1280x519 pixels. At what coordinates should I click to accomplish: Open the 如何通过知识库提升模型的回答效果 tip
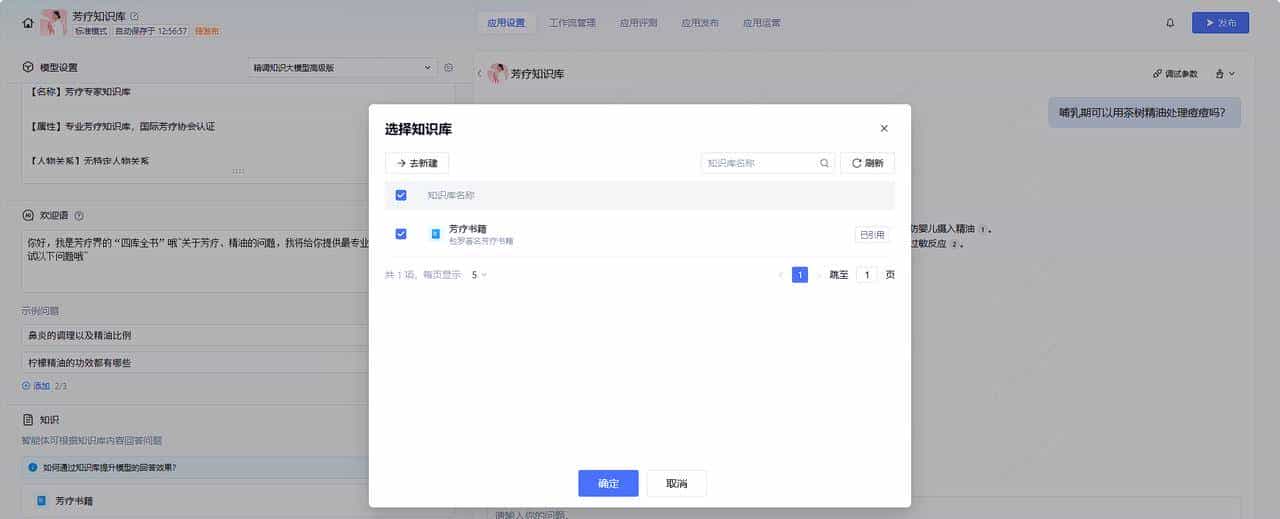[x=238, y=467]
